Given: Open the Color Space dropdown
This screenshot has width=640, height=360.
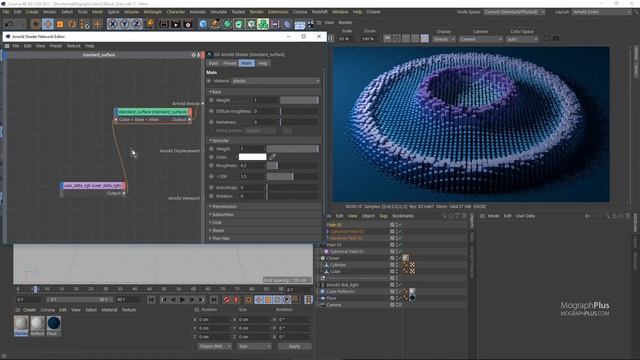Looking at the screenshot, I should [522, 39].
